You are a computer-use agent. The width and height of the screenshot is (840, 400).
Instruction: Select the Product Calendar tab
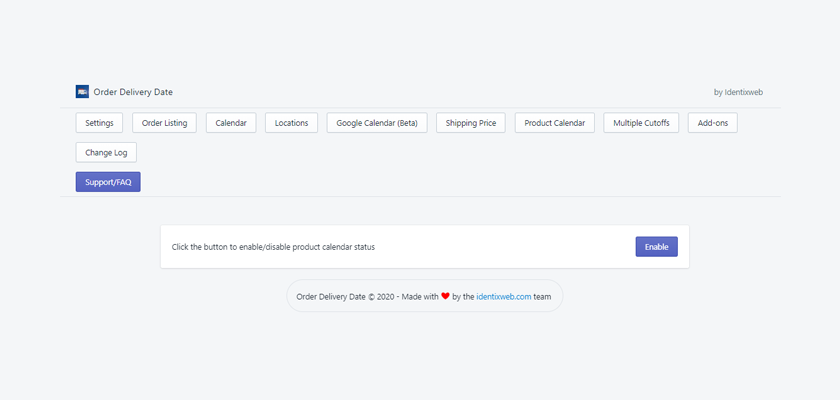(x=554, y=123)
